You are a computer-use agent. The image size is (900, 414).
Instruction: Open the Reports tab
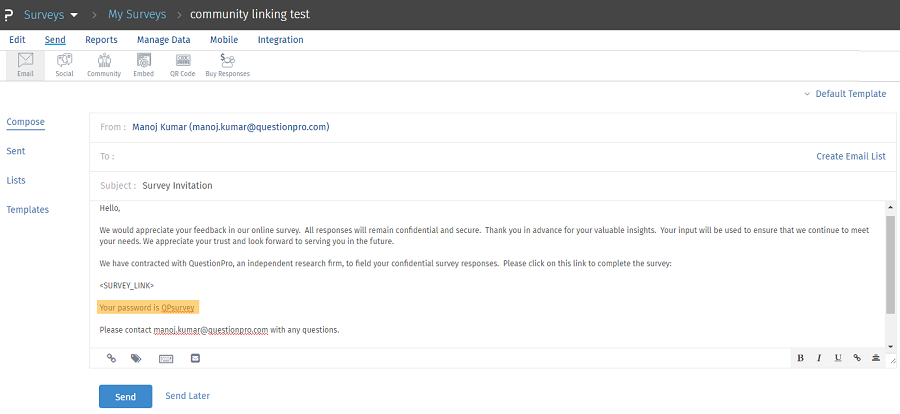click(101, 40)
